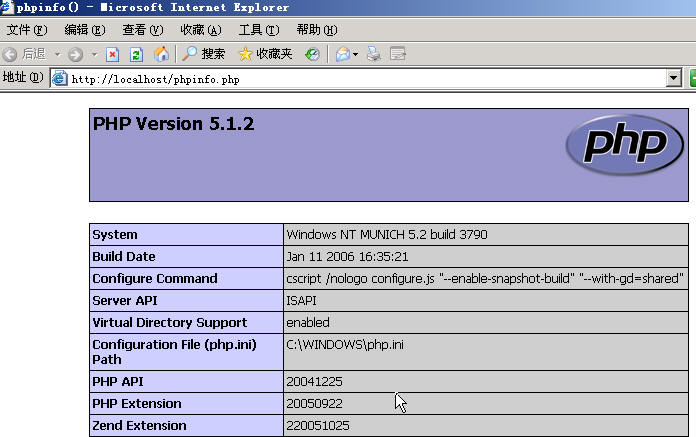This screenshot has width=696, height=437.
Task: Click the 'PHP API' row label
Action: click(118, 382)
